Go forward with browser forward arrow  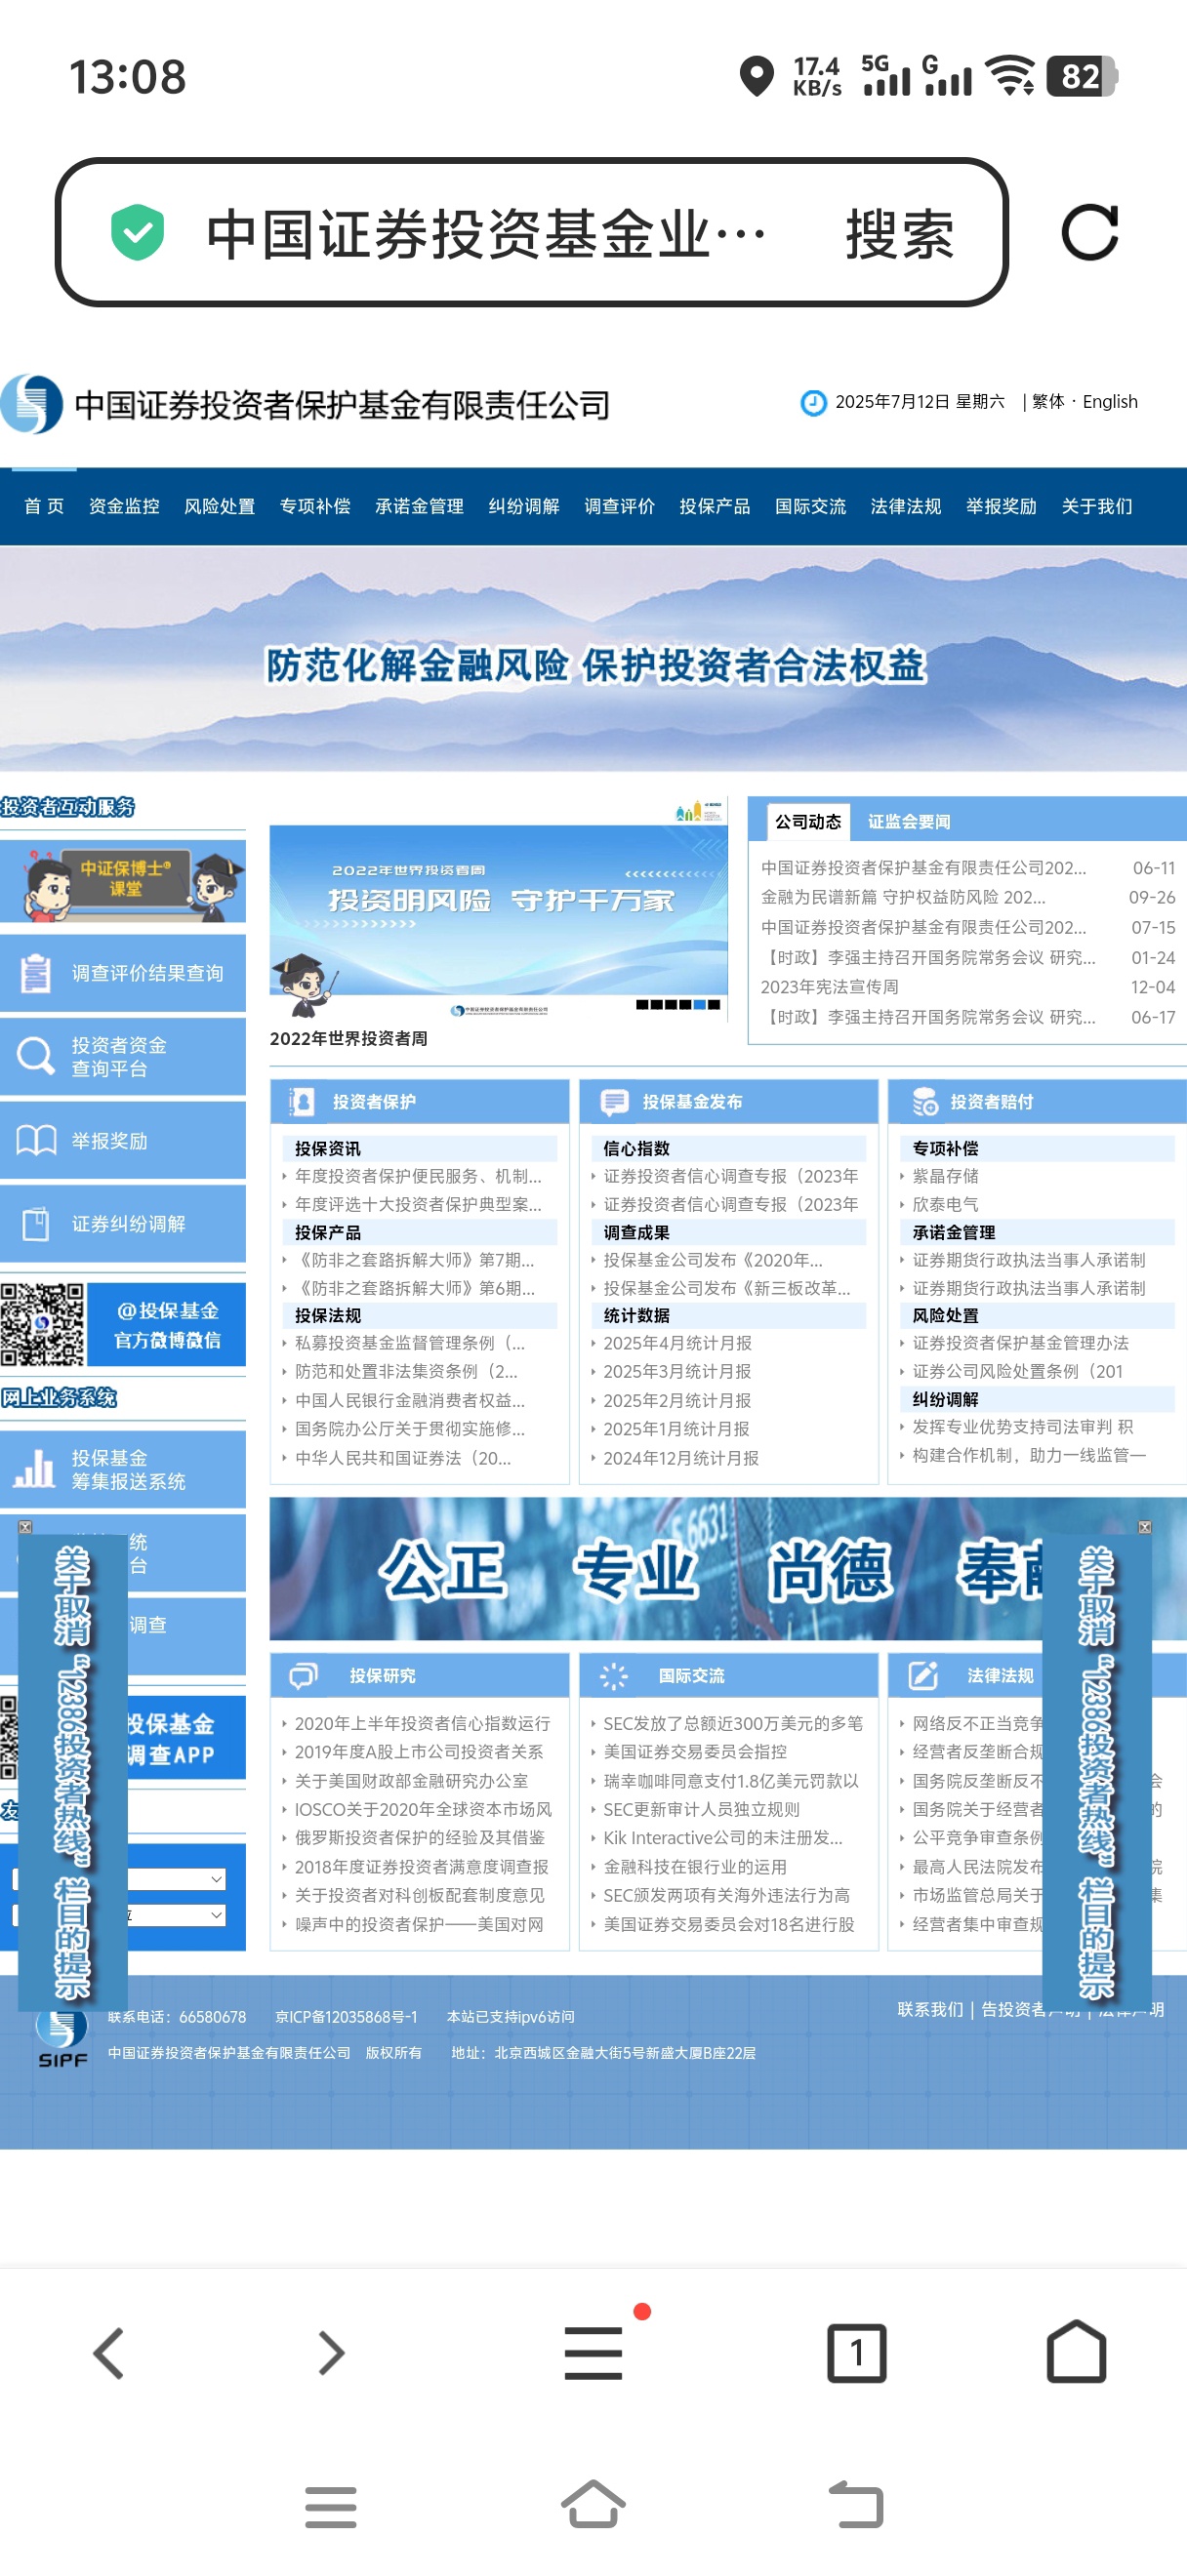(331, 2352)
